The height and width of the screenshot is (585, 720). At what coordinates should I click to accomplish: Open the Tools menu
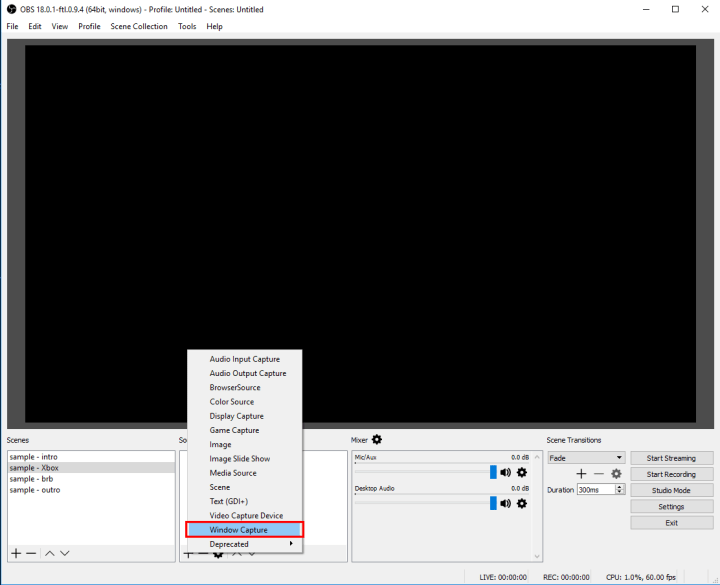[x=187, y=26]
